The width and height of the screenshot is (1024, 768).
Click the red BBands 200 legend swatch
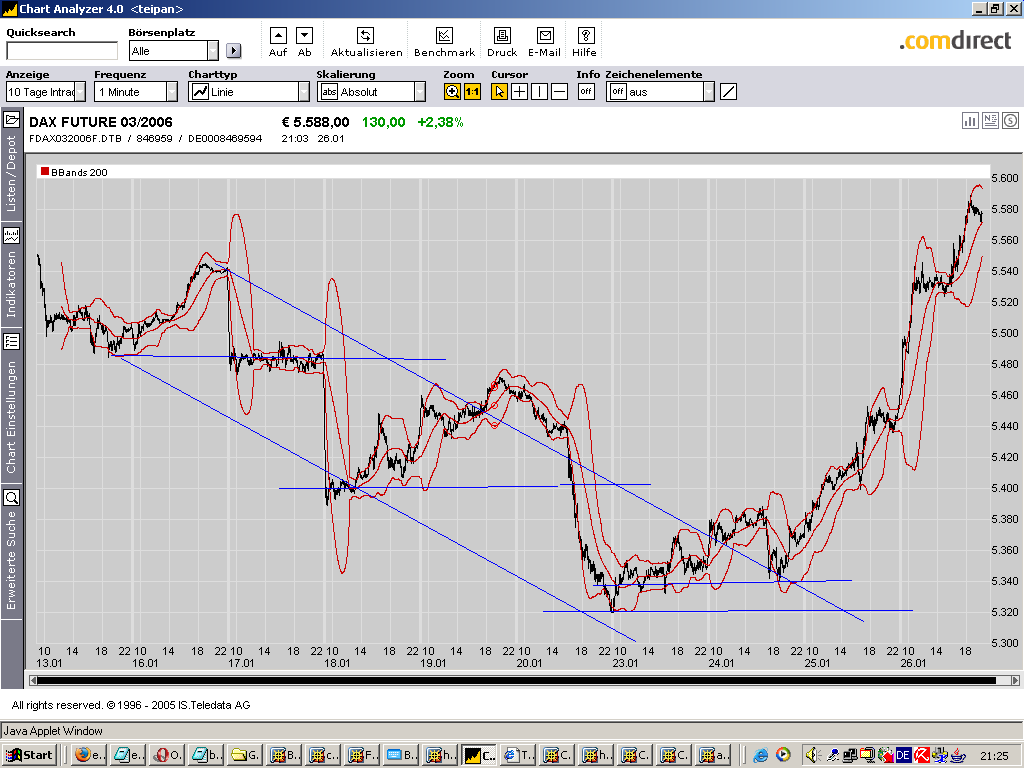[44, 173]
